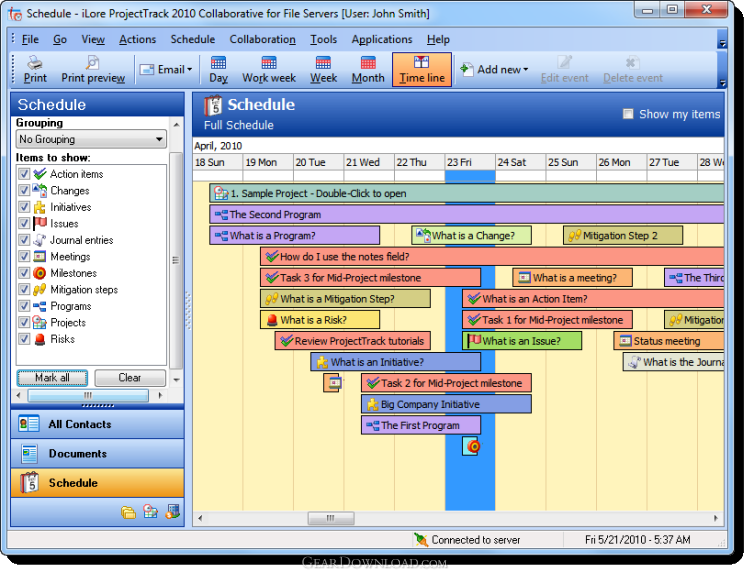
Task: Click the timeline scroll left arrow
Action: pyautogui.click(x=200, y=518)
